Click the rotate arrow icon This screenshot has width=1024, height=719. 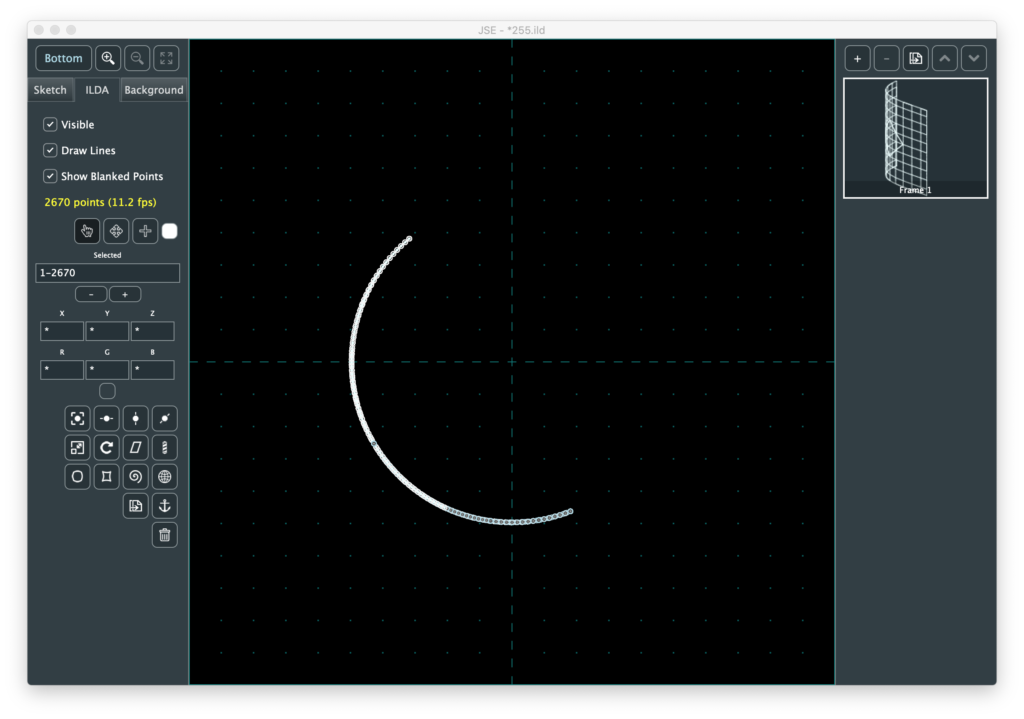pyautogui.click(x=107, y=447)
